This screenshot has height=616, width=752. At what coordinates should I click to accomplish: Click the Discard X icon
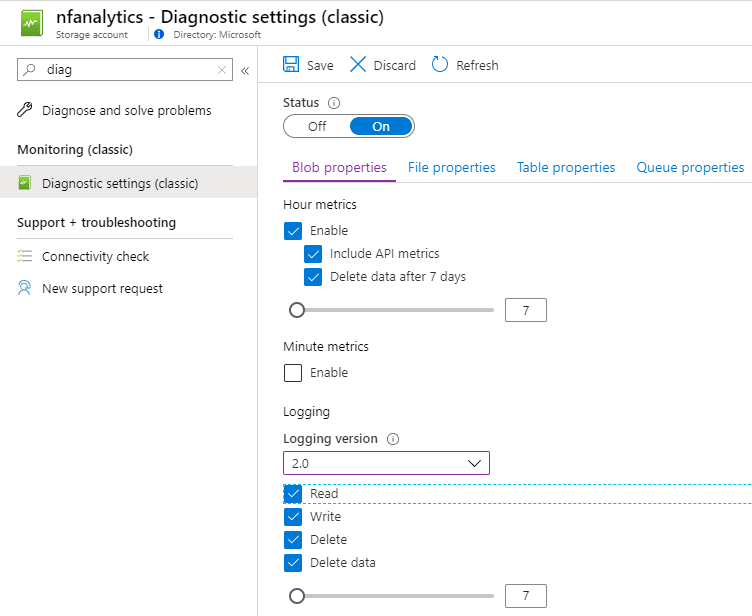(358, 64)
